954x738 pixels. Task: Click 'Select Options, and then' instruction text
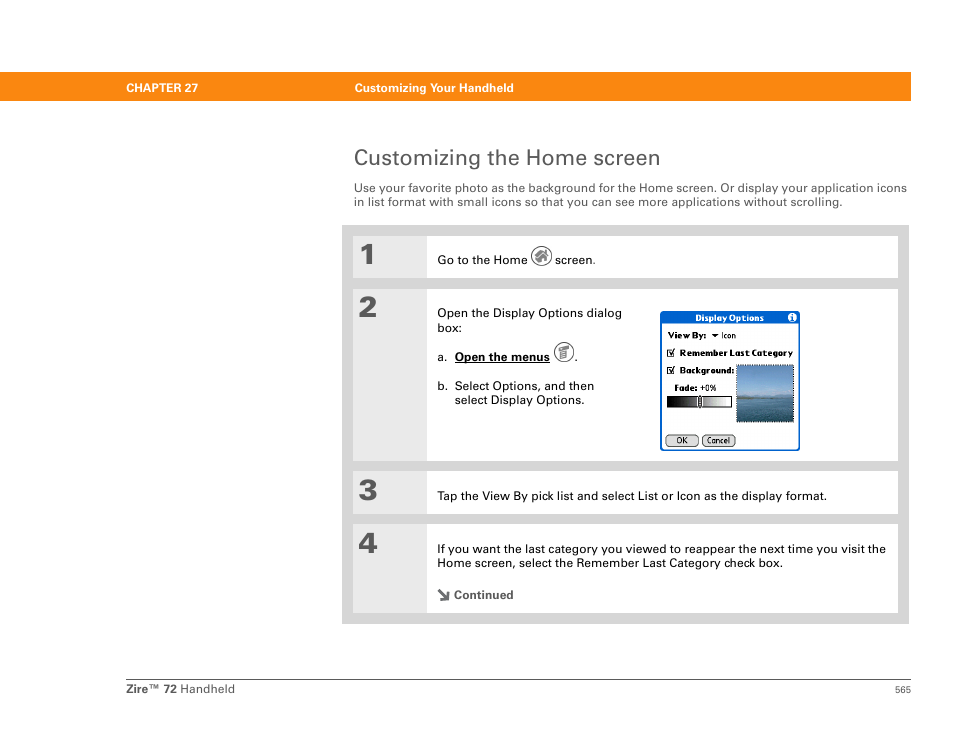pyautogui.click(x=524, y=386)
